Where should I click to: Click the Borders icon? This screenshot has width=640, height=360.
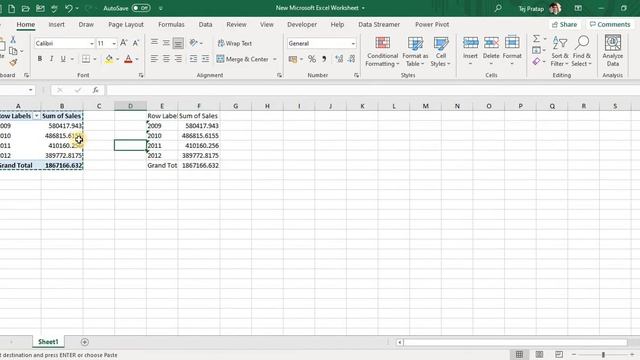click(x=86, y=59)
